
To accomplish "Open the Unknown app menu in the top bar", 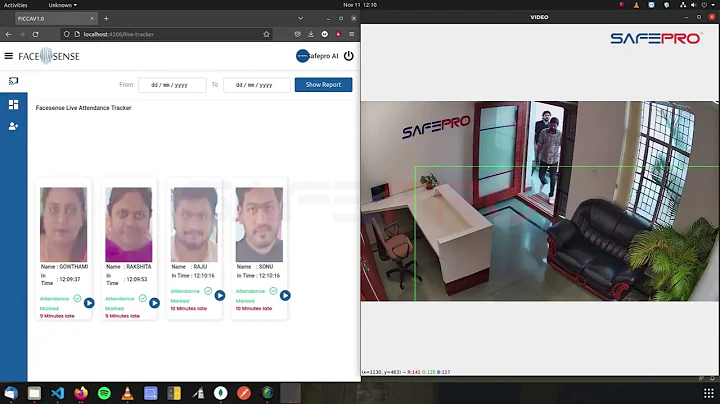I will pos(62,5).
